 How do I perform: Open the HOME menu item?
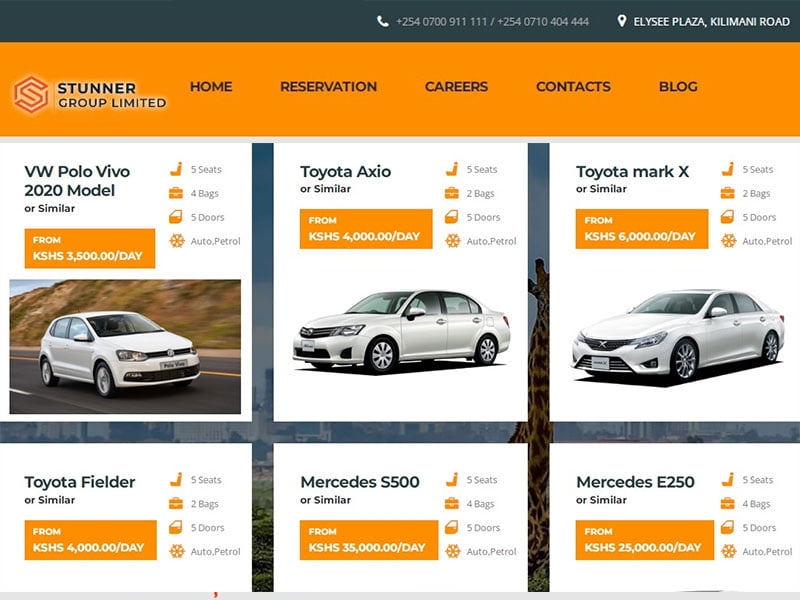coord(211,87)
